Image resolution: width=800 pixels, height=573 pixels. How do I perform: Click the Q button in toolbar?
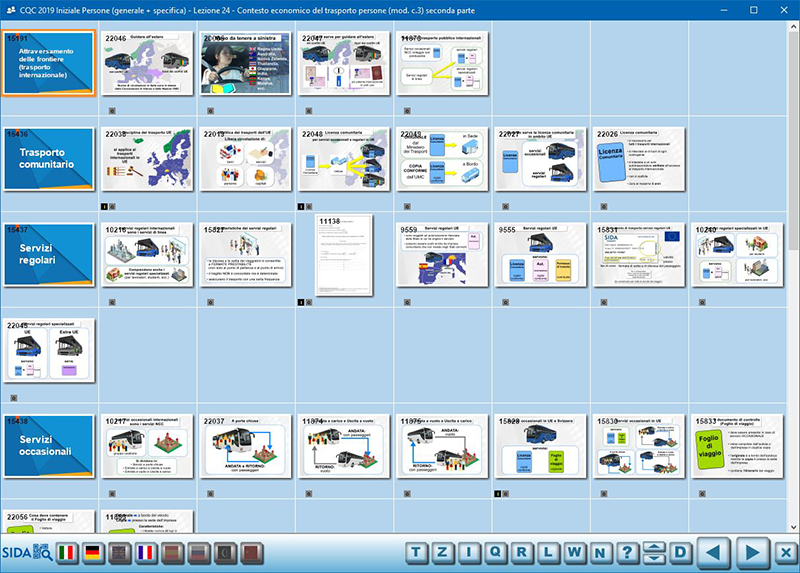tap(496, 552)
